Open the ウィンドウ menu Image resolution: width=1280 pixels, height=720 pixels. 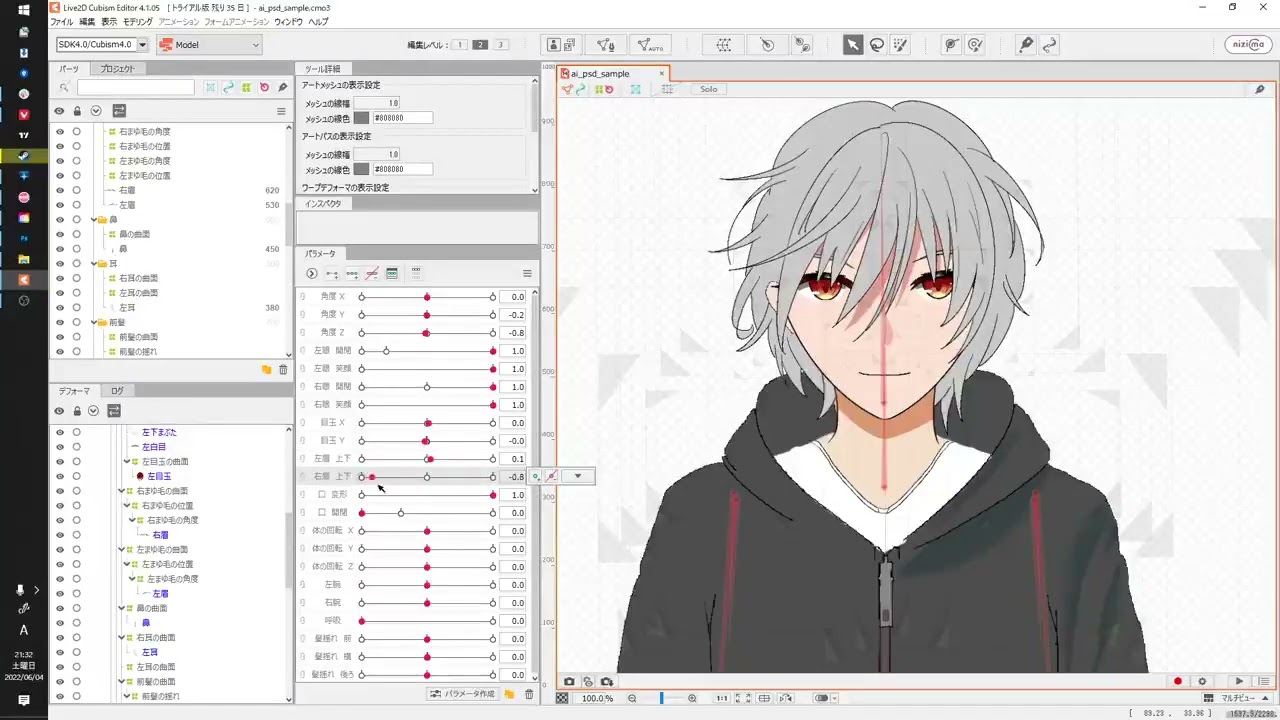[288, 21]
